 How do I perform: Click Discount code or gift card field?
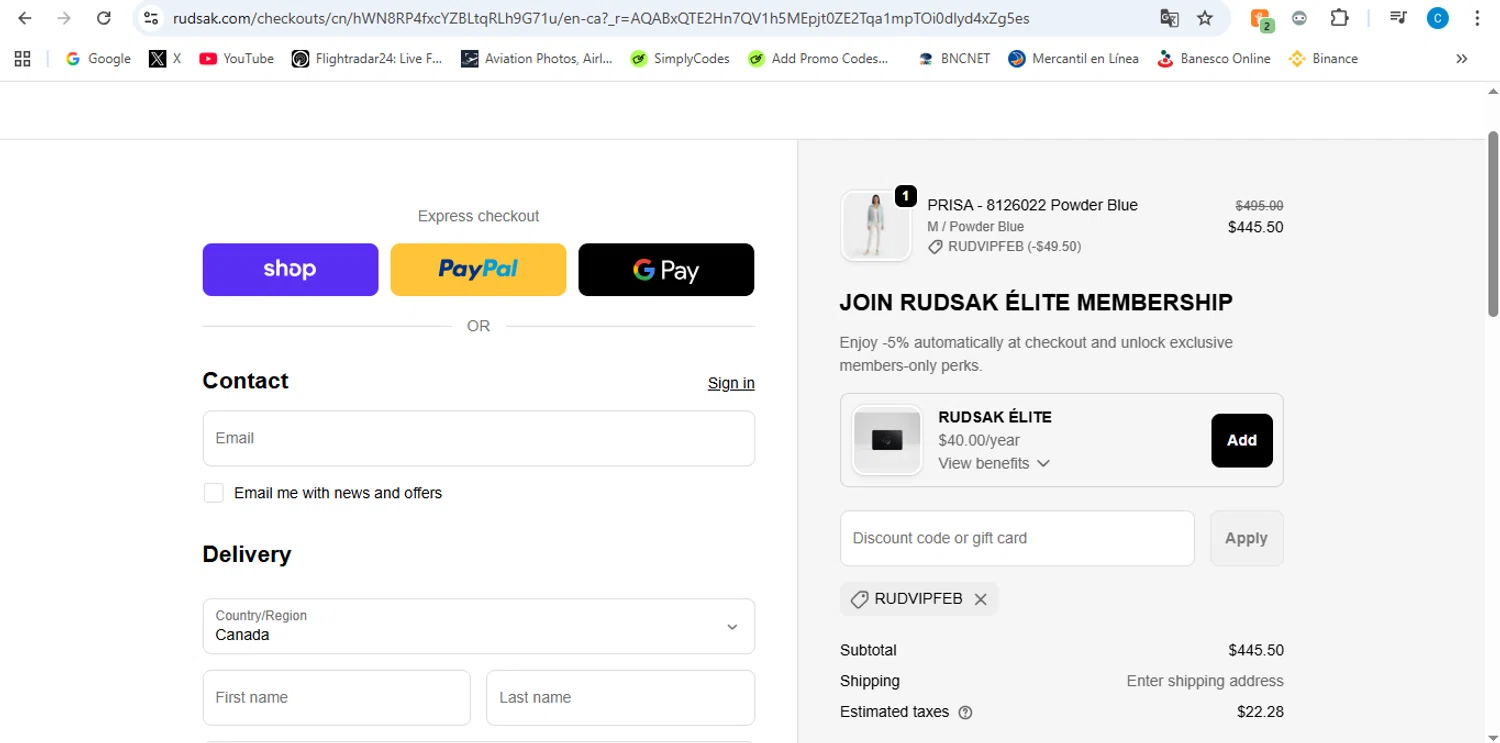pyautogui.click(x=1017, y=538)
